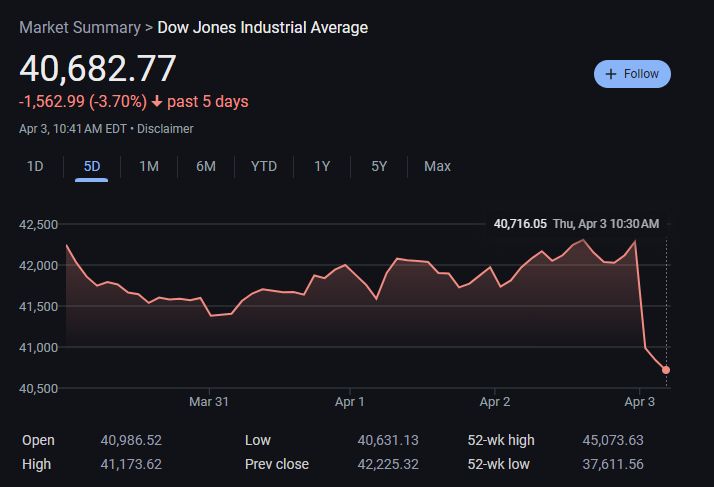Click the plus icon in Follow button

pyautogui.click(x=611, y=74)
